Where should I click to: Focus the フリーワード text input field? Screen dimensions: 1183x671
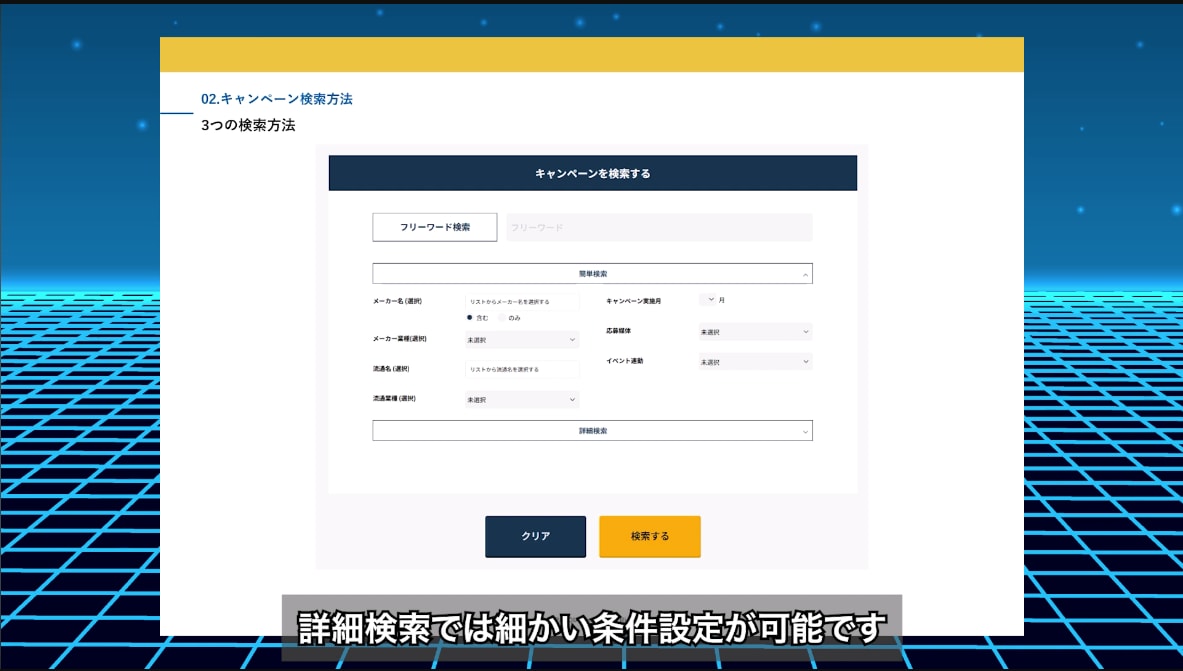point(659,227)
